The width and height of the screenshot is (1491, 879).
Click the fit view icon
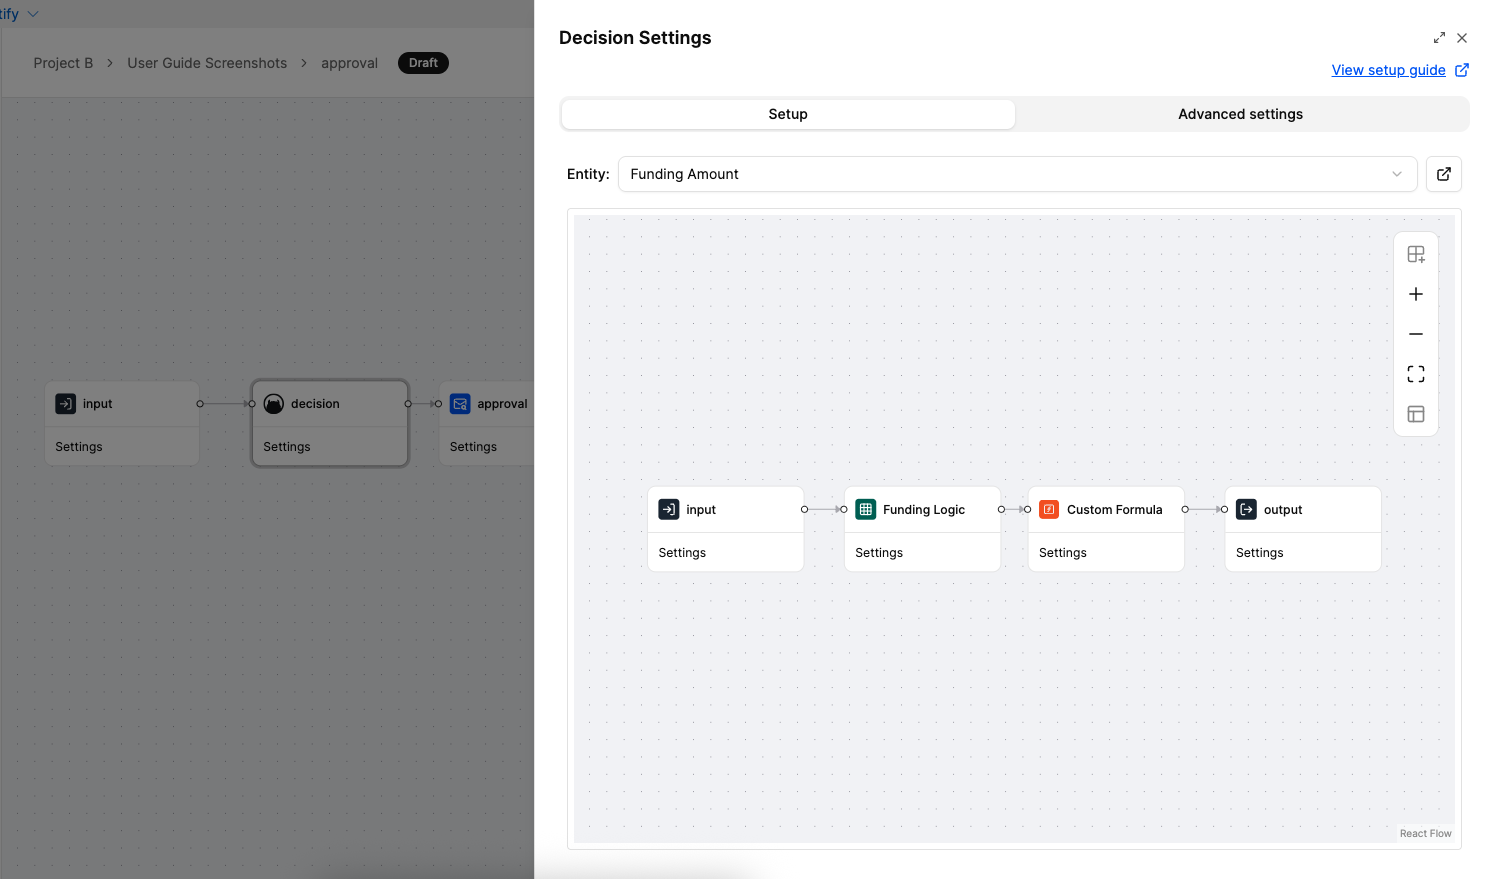(1416, 374)
